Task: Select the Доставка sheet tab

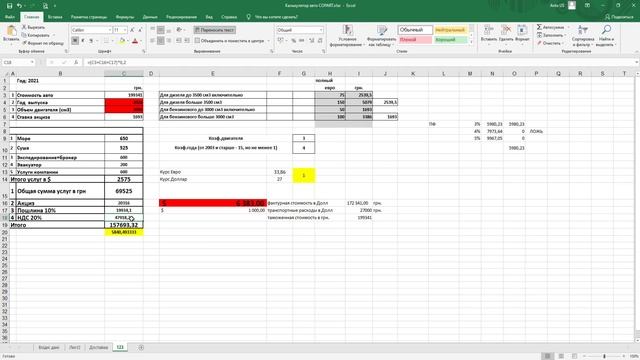Action: [98, 347]
